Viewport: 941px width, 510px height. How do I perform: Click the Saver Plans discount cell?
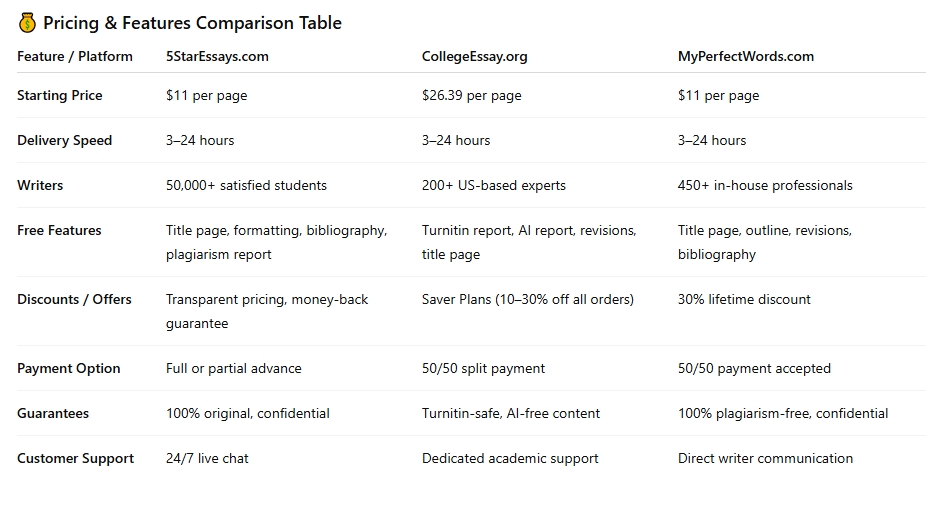527,300
